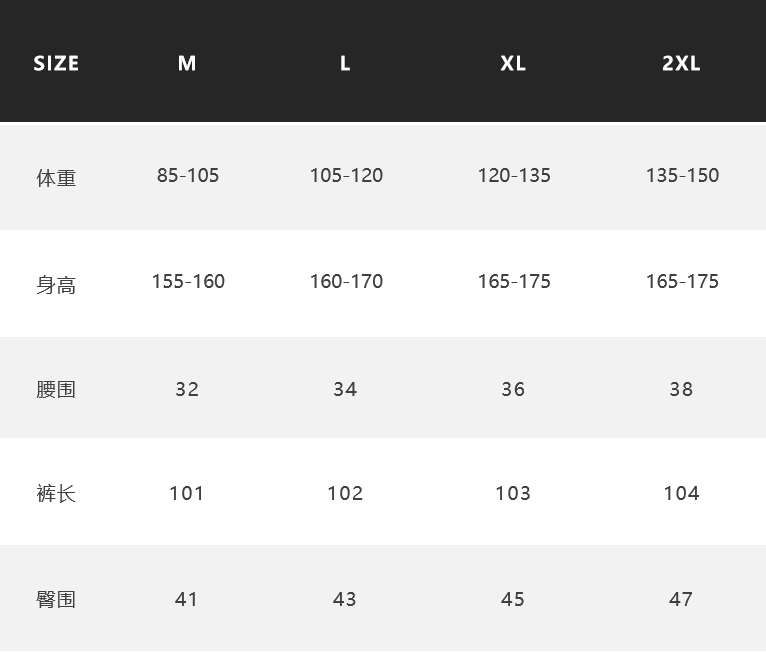Click waist value 36 for XL
Viewport: 766px width, 652px height.
click(x=513, y=389)
